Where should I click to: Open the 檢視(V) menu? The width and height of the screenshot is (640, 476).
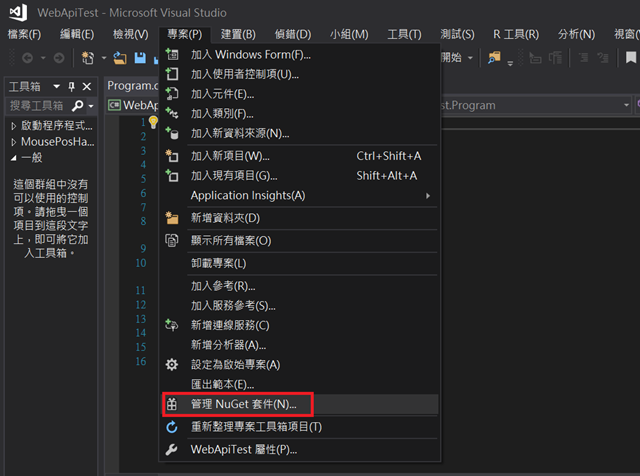[x=131, y=34]
